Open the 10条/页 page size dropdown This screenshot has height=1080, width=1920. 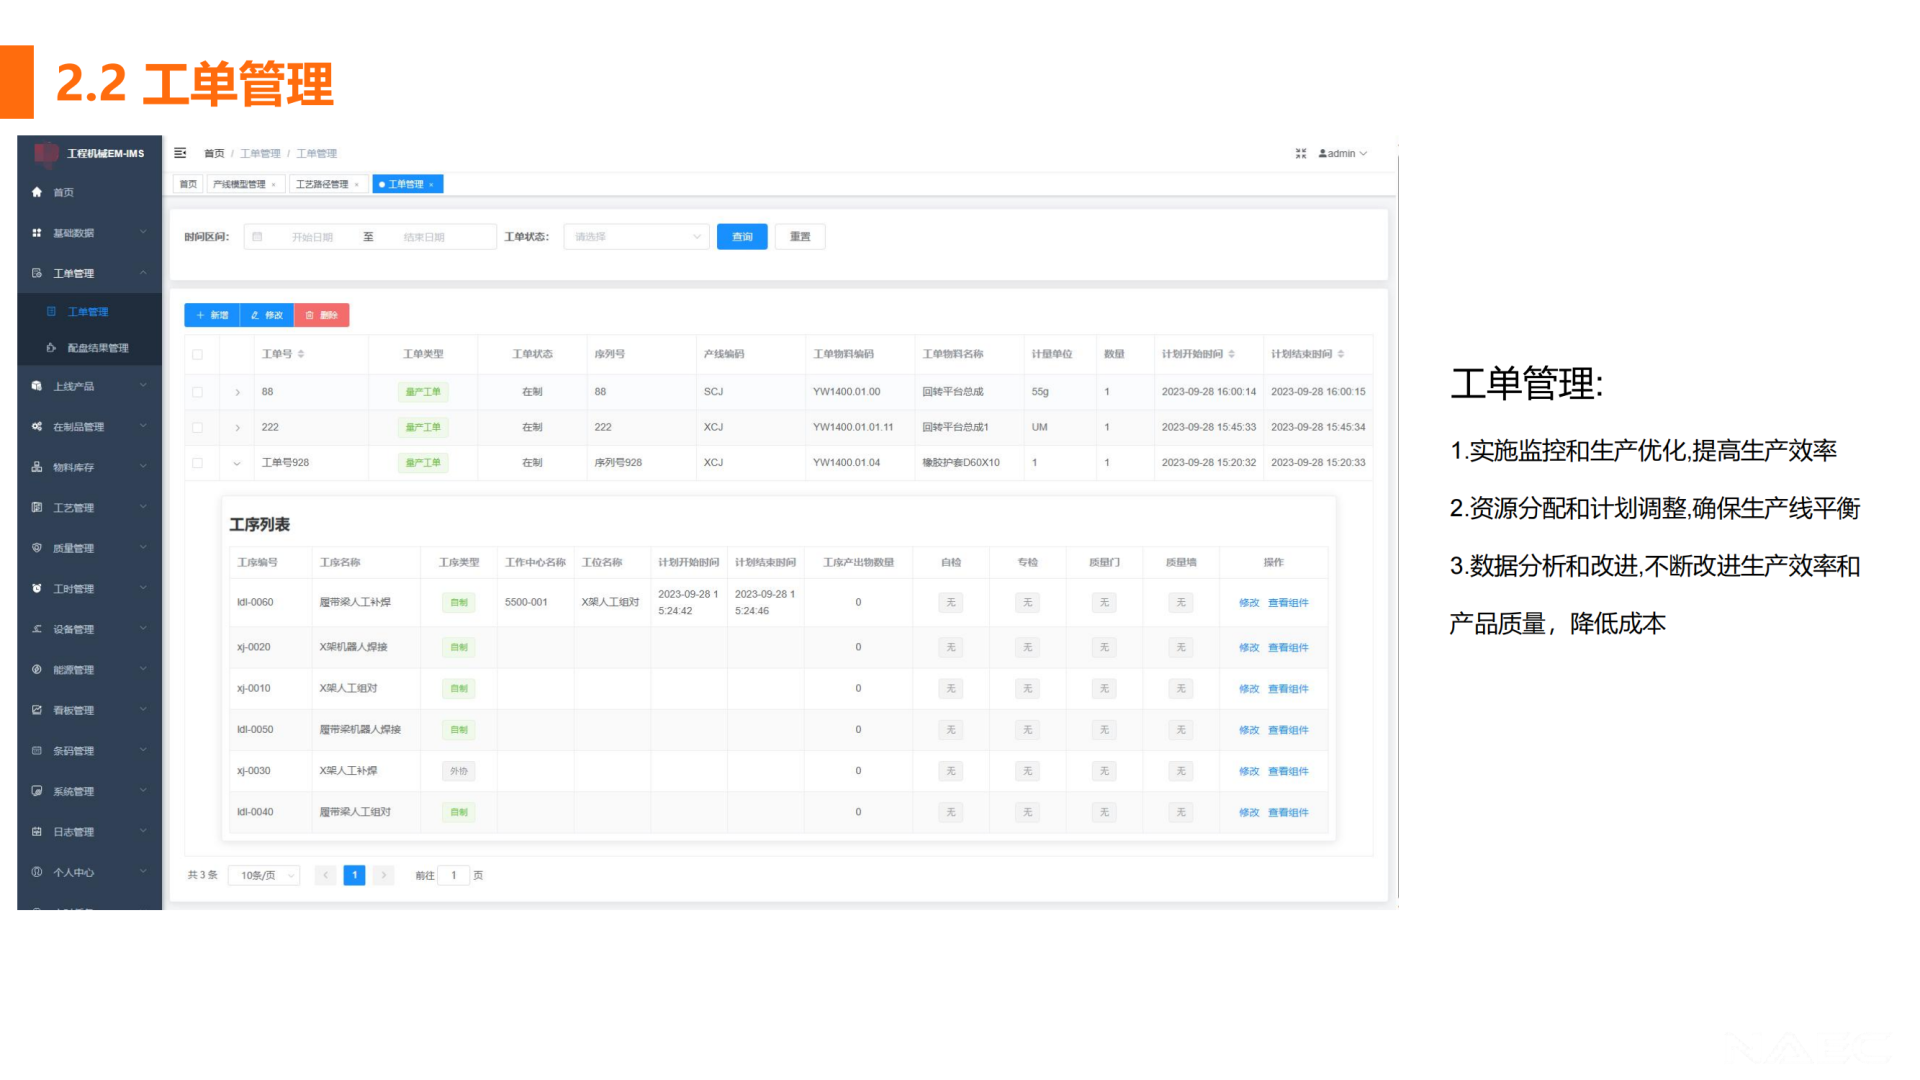tap(264, 876)
